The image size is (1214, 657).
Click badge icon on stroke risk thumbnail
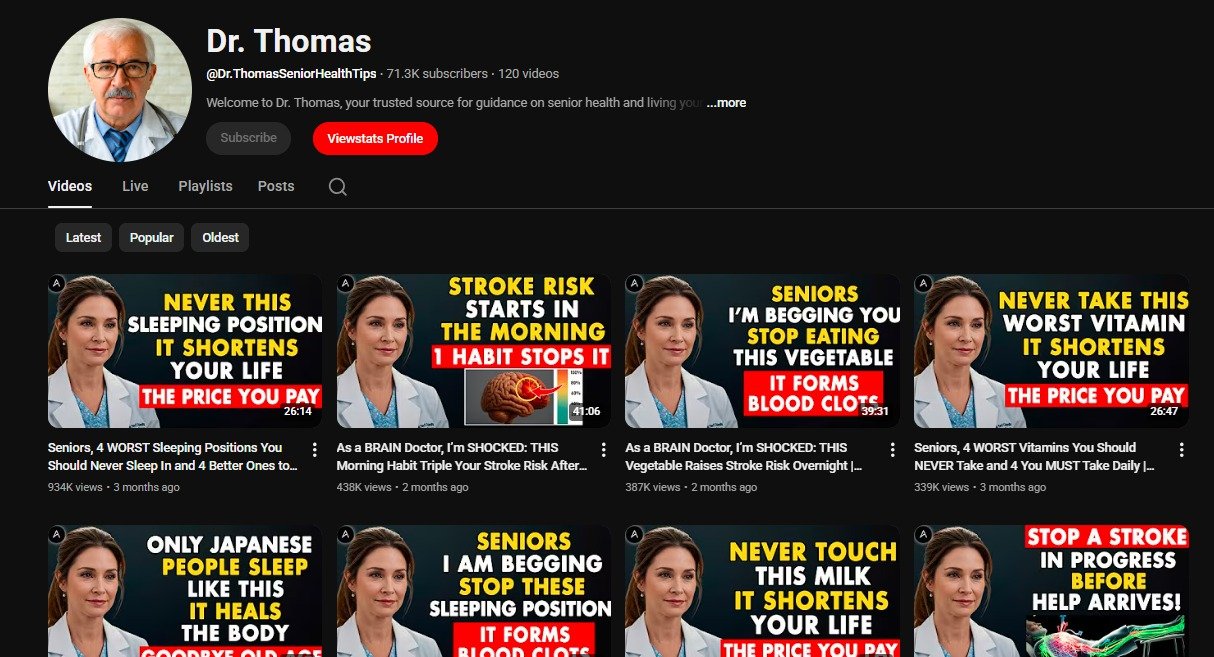[x=346, y=284]
